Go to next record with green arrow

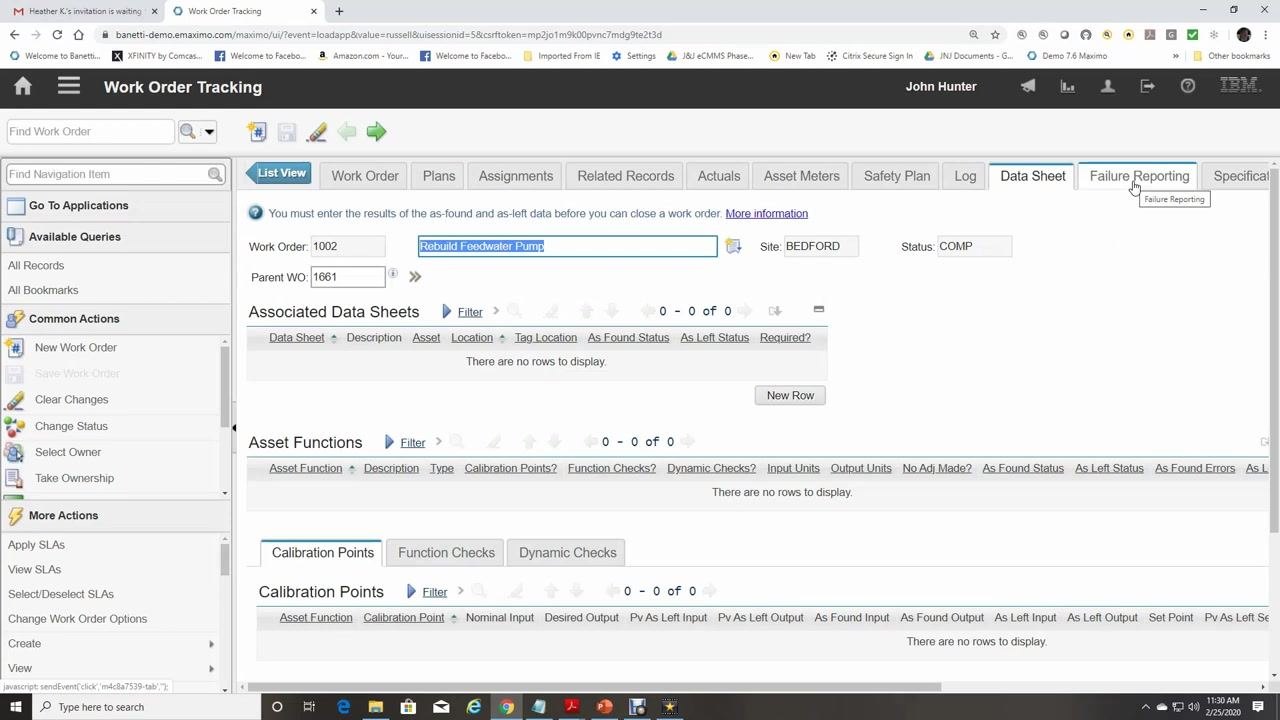[376, 132]
